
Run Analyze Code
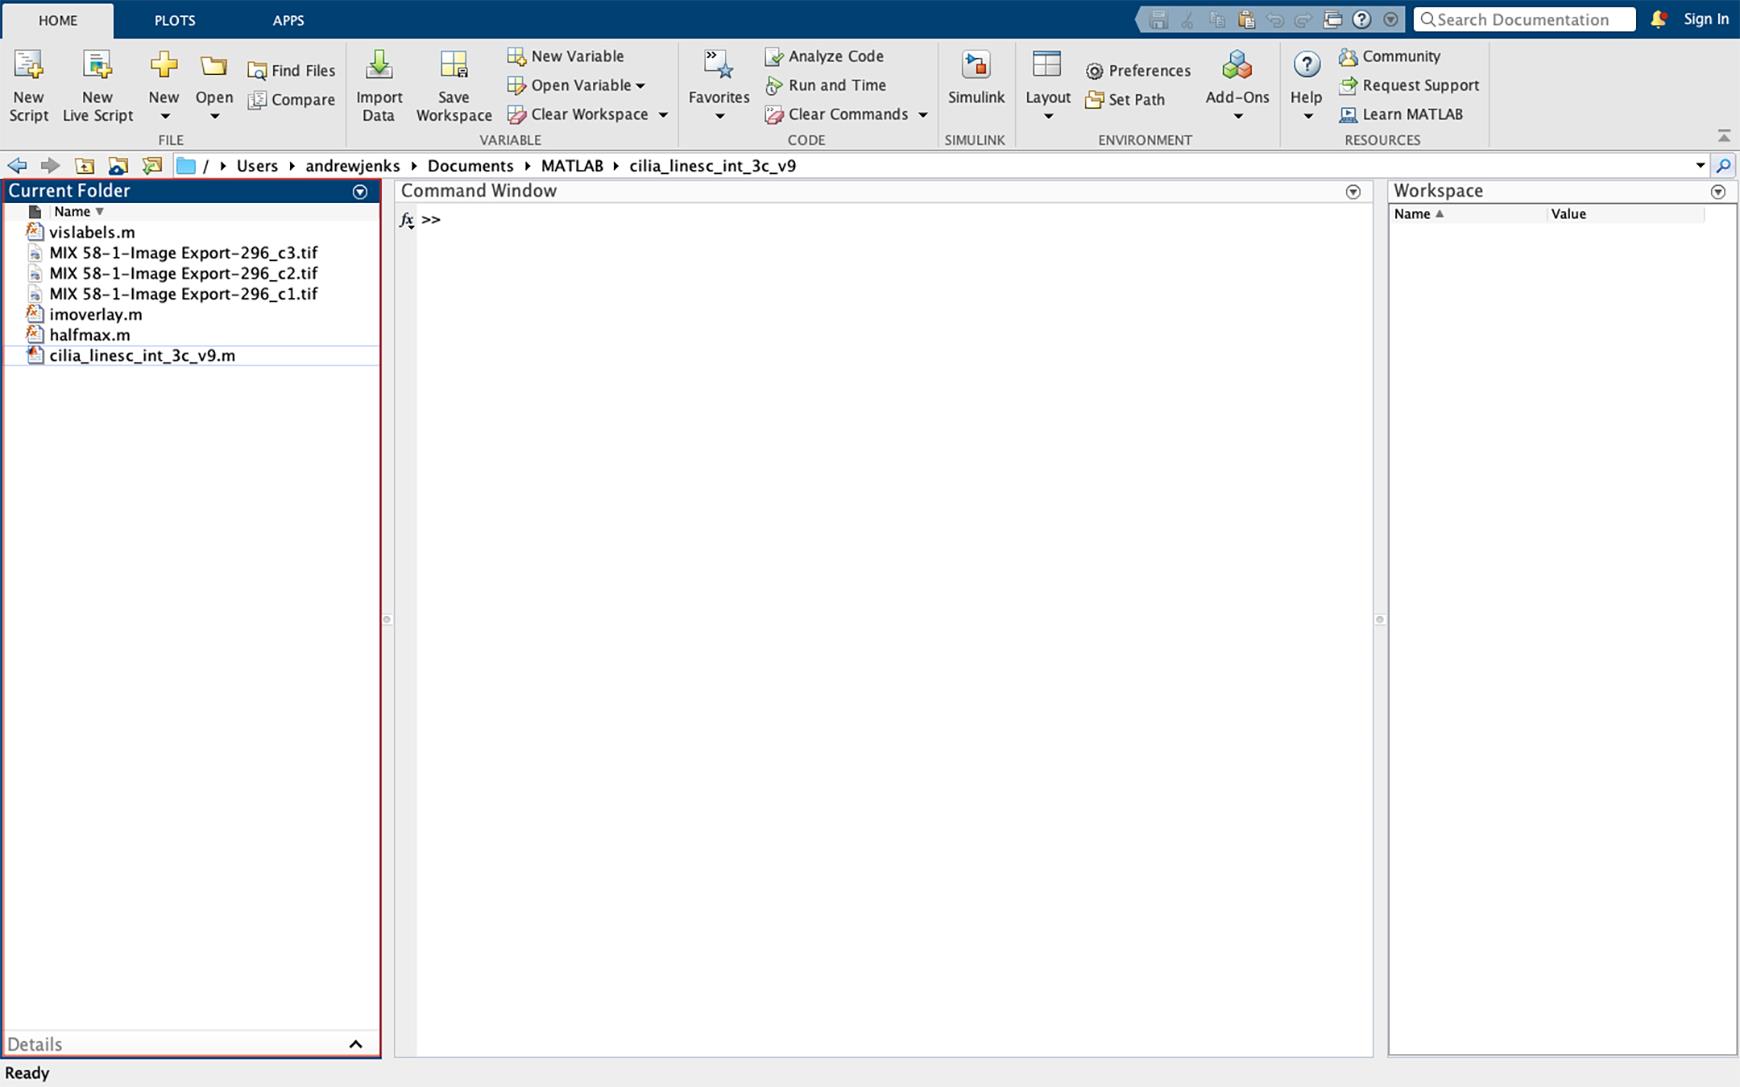pyautogui.click(x=824, y=56)
